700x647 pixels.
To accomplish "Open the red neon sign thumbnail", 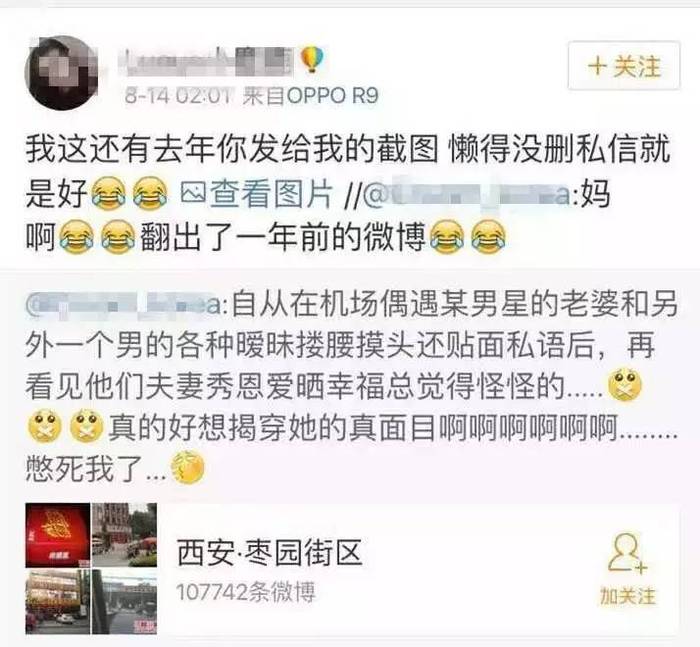I will point(58,535).
